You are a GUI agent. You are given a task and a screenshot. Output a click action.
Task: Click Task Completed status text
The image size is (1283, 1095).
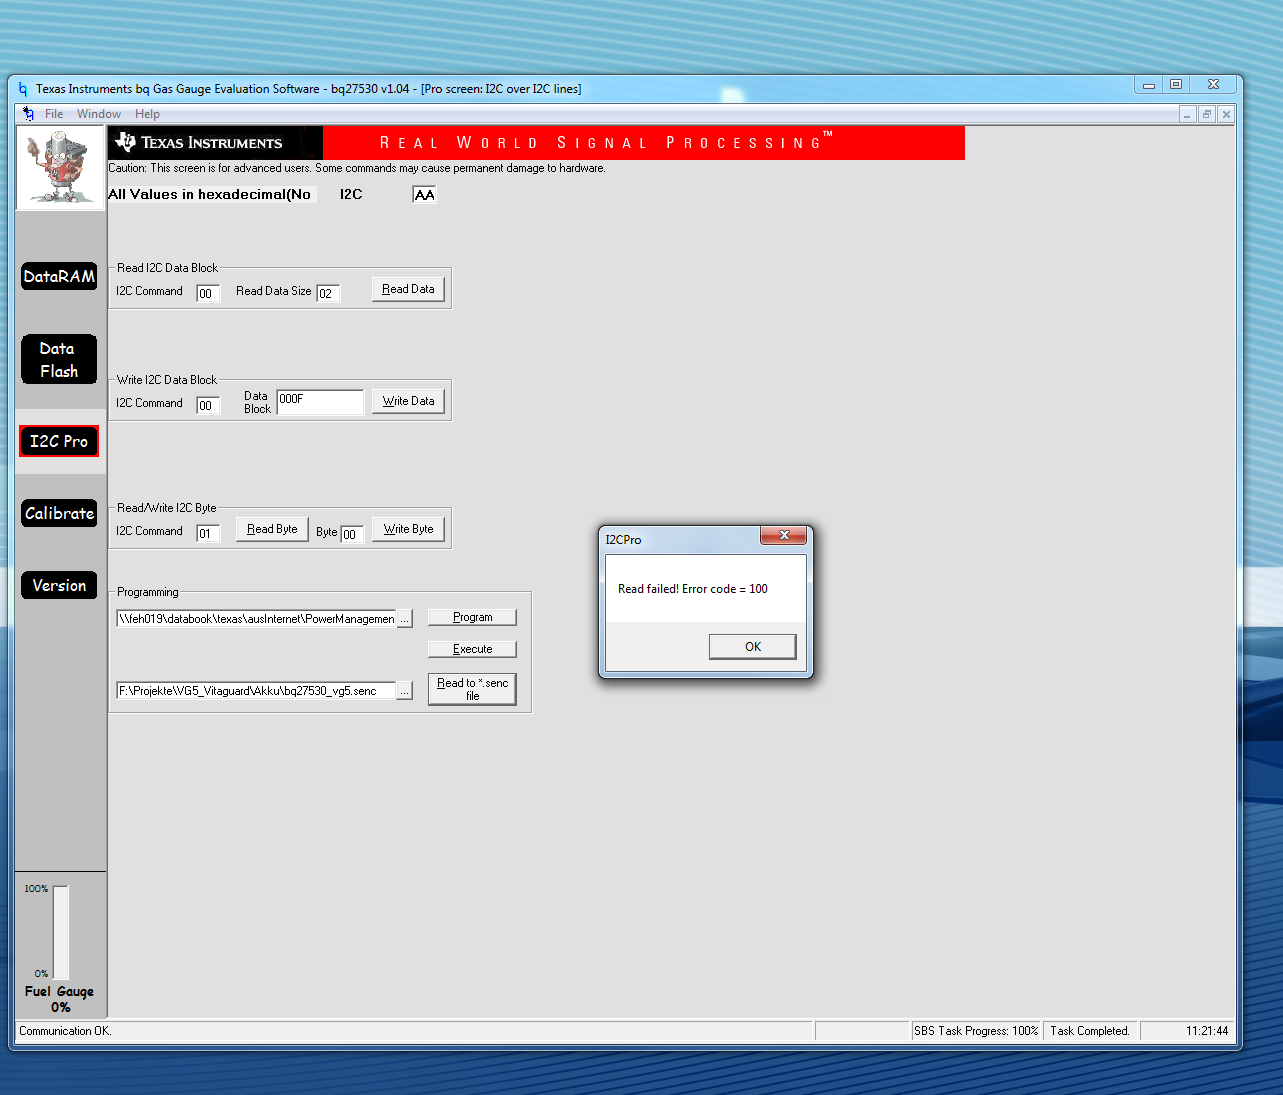(1090, 1031)
